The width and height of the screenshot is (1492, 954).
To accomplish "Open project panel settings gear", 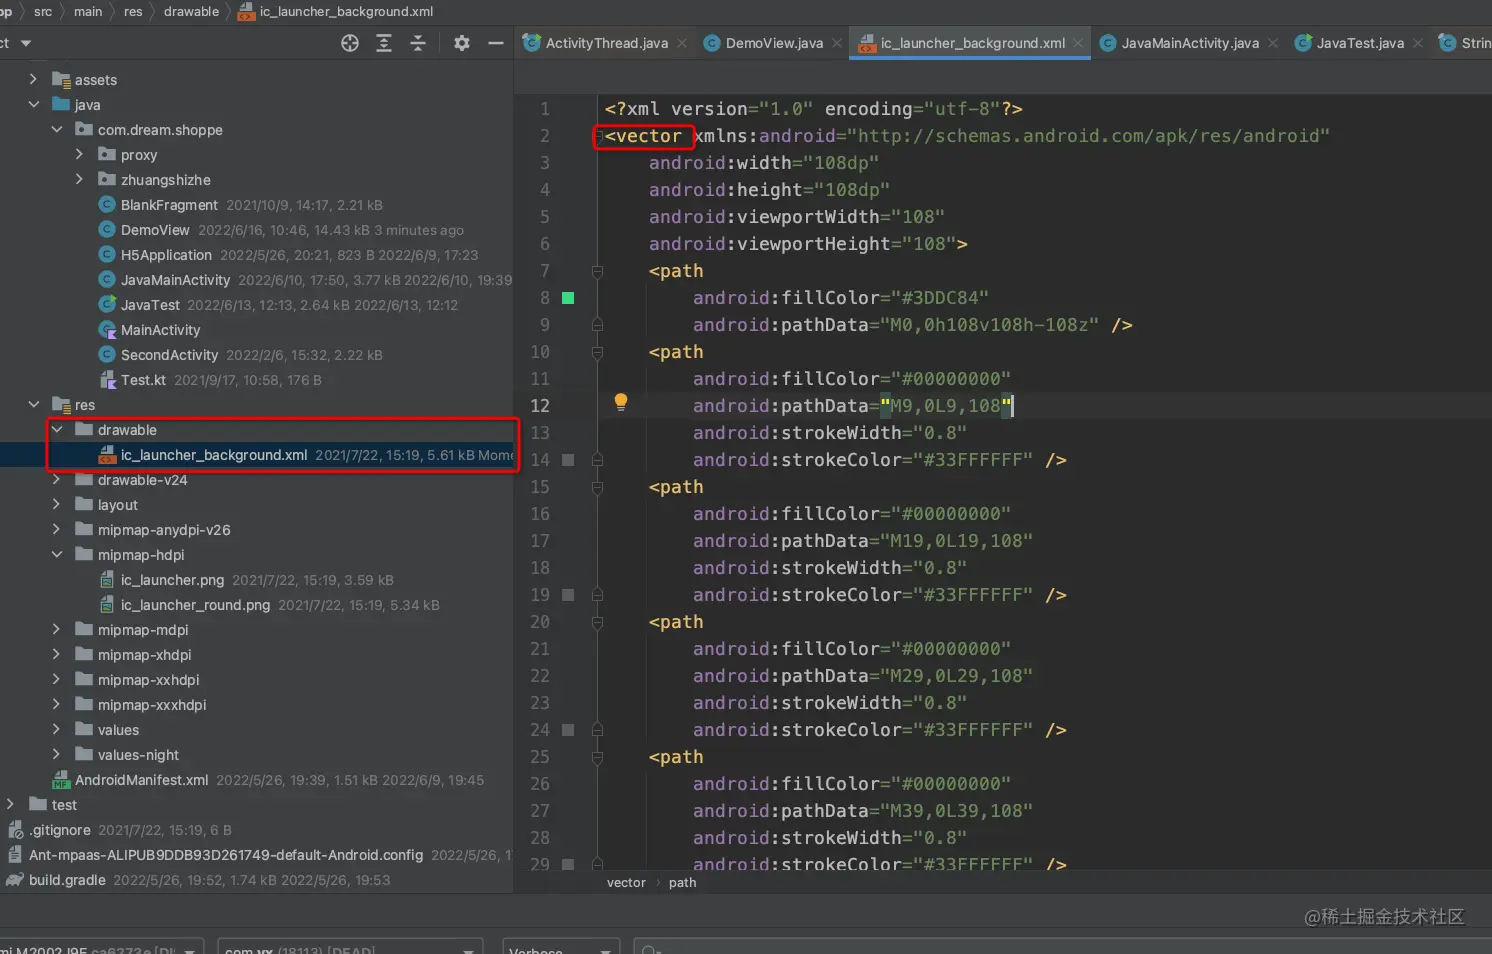I will tap(461, 43).
